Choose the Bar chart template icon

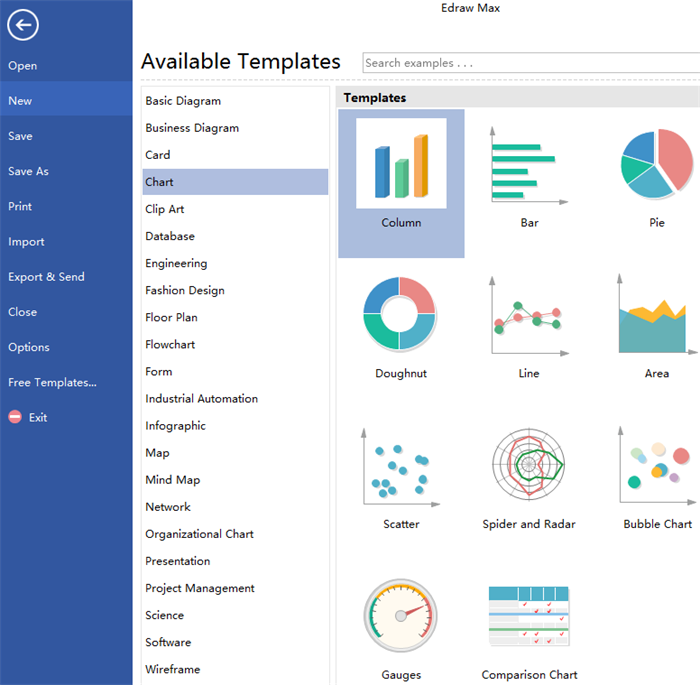click(x=529, y=164)
